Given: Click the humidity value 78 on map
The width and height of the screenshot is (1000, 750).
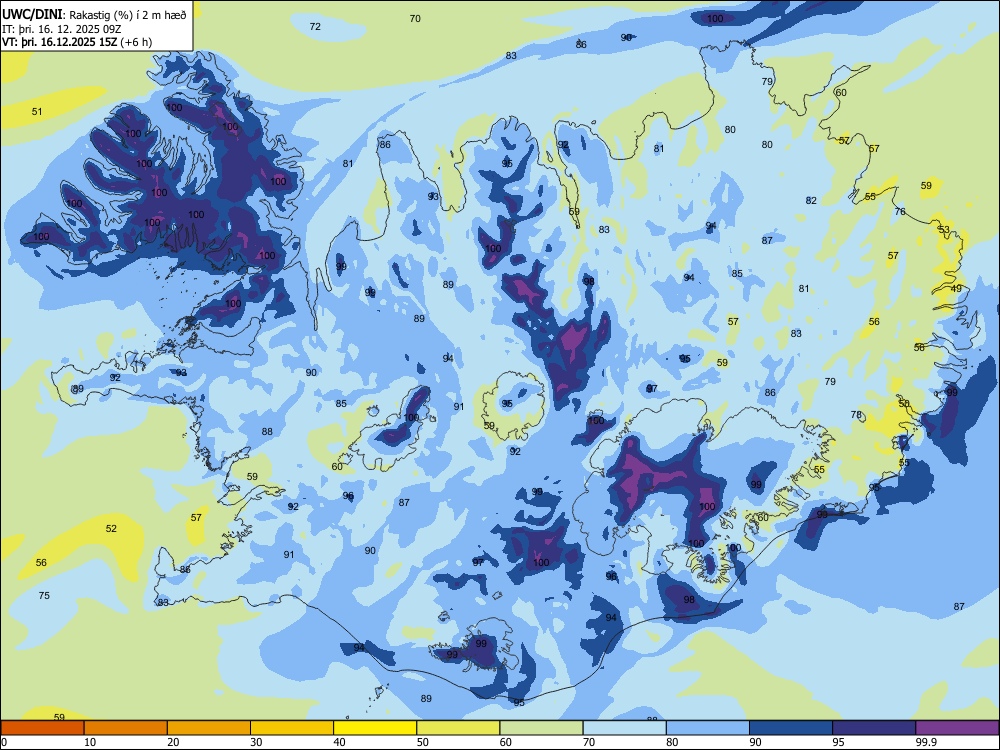Looking at the screenshot, I should (857, 415).
